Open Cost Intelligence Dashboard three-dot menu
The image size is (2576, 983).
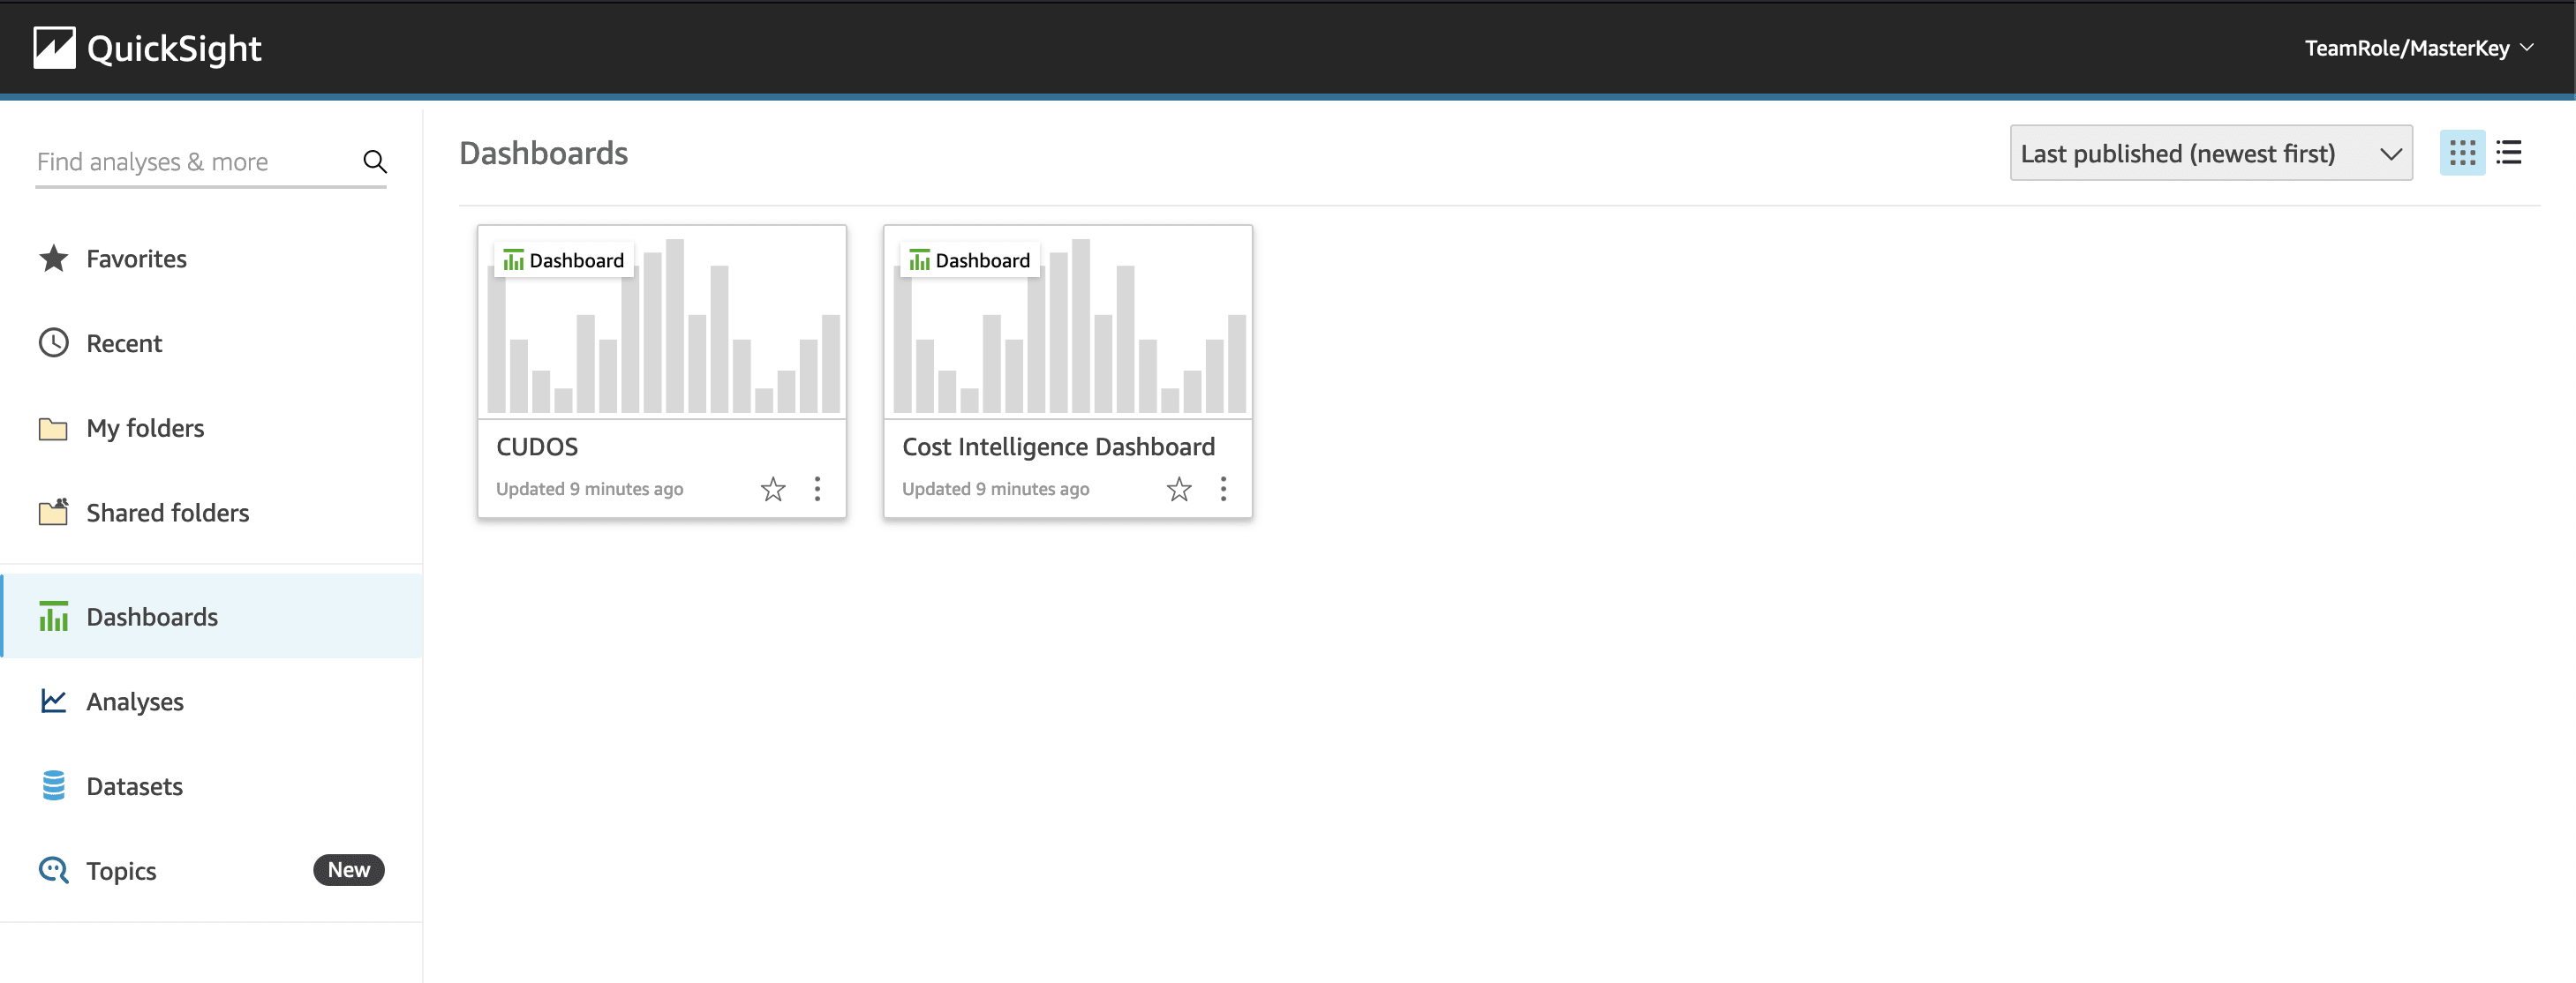[x=1223, y=489]
